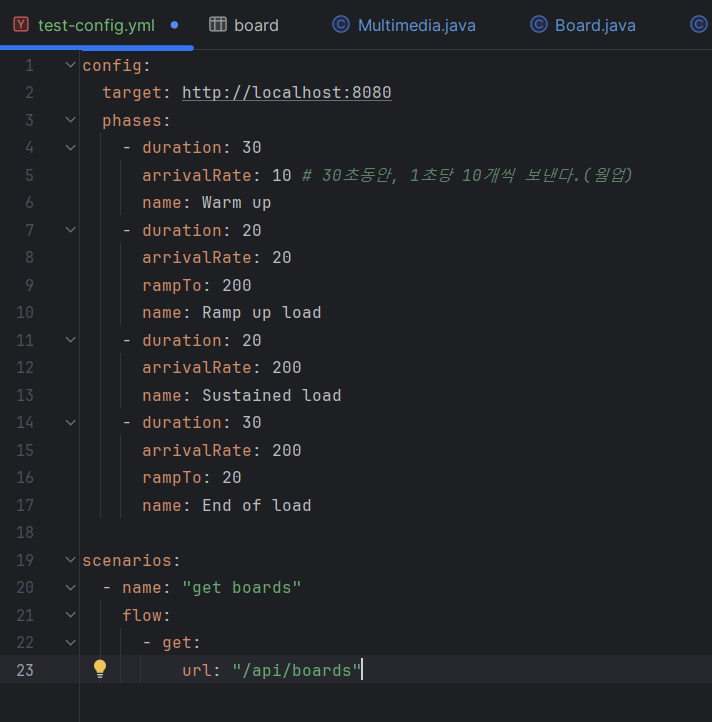
Task: Collapse the flow block on line 21
Action: point(70,615)
